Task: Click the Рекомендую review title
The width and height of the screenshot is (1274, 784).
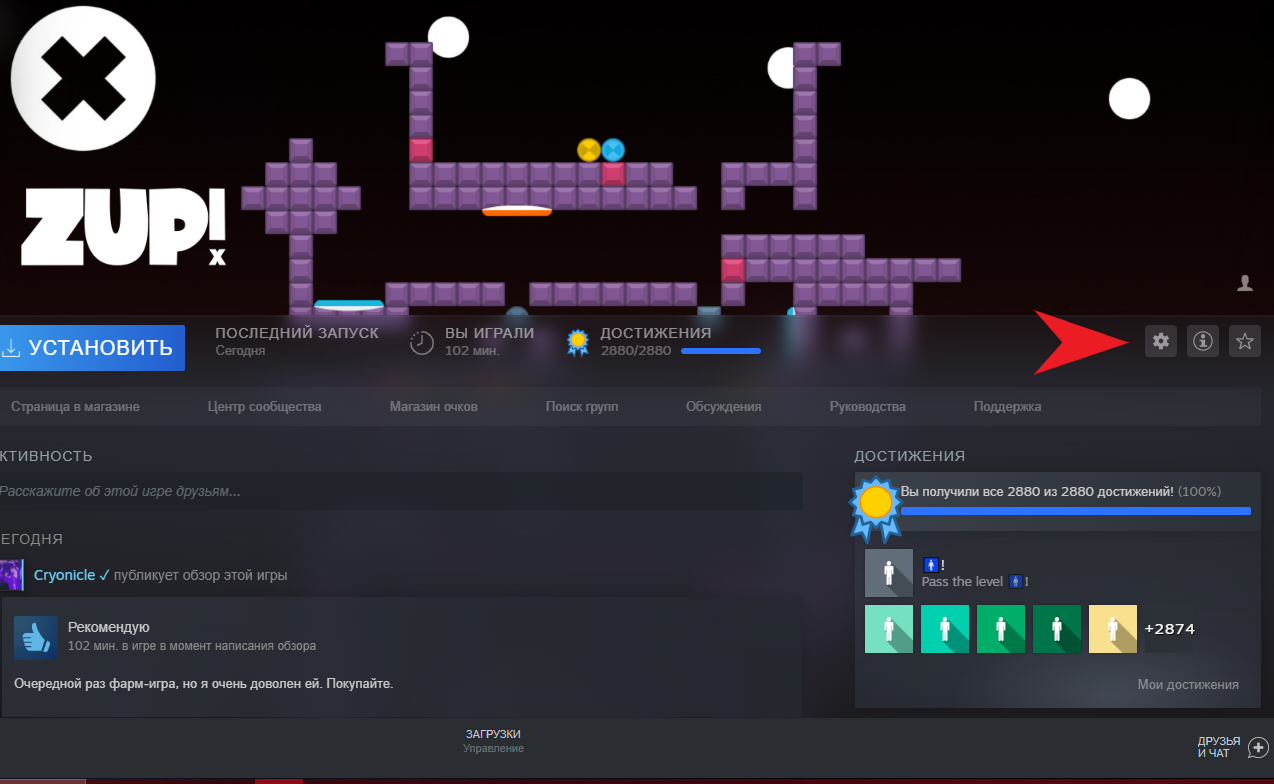Action: pos(108,627)
